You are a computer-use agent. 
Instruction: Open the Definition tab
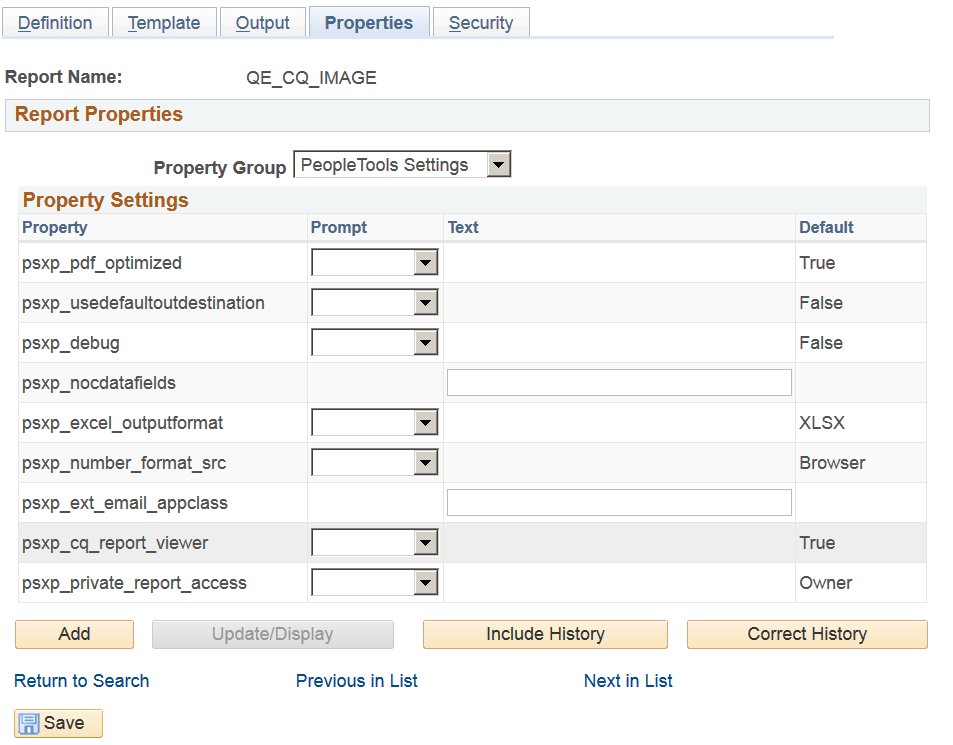55,23
